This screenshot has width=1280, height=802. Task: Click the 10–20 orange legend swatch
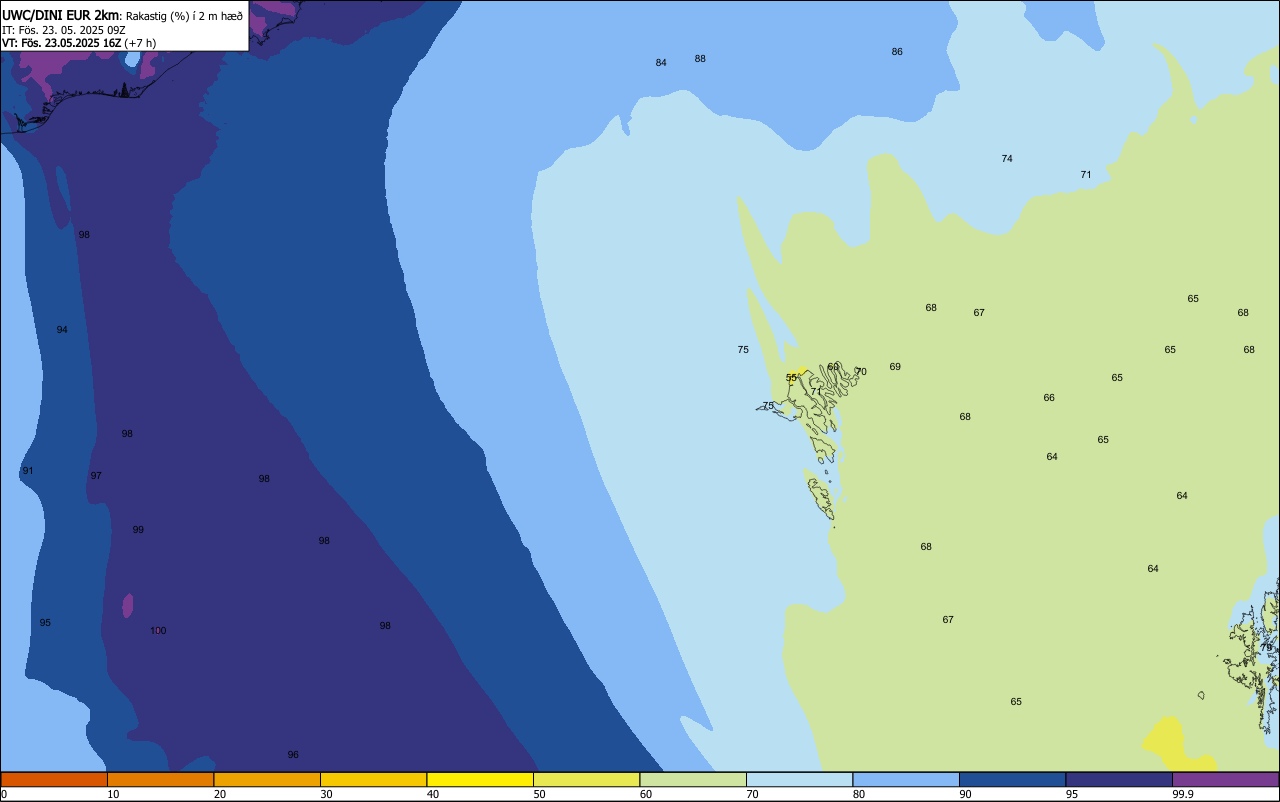click(160, 779)
